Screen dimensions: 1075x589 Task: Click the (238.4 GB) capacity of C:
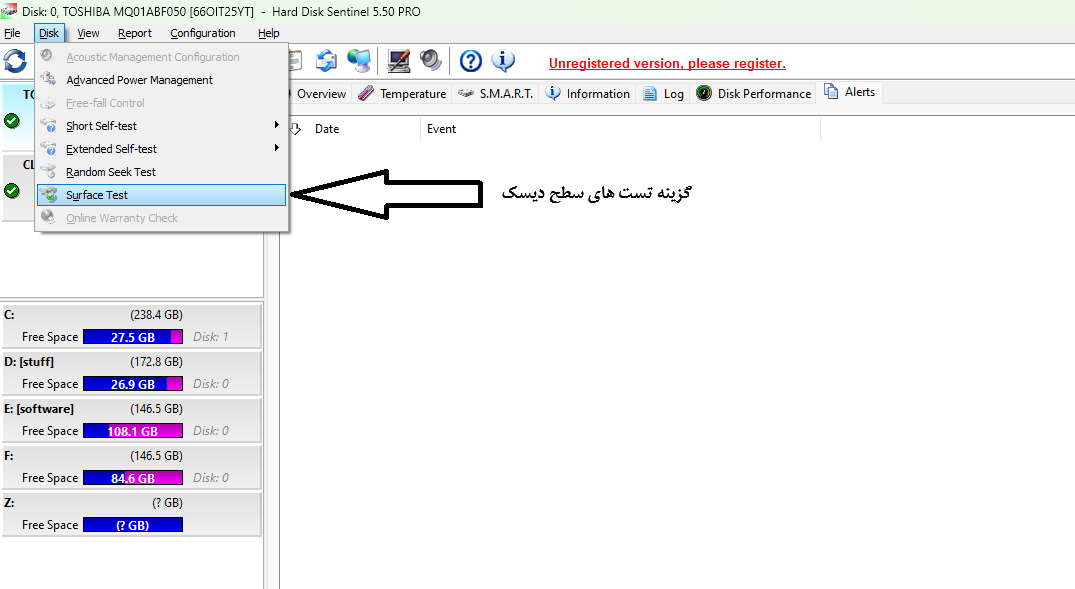(156, 315)
